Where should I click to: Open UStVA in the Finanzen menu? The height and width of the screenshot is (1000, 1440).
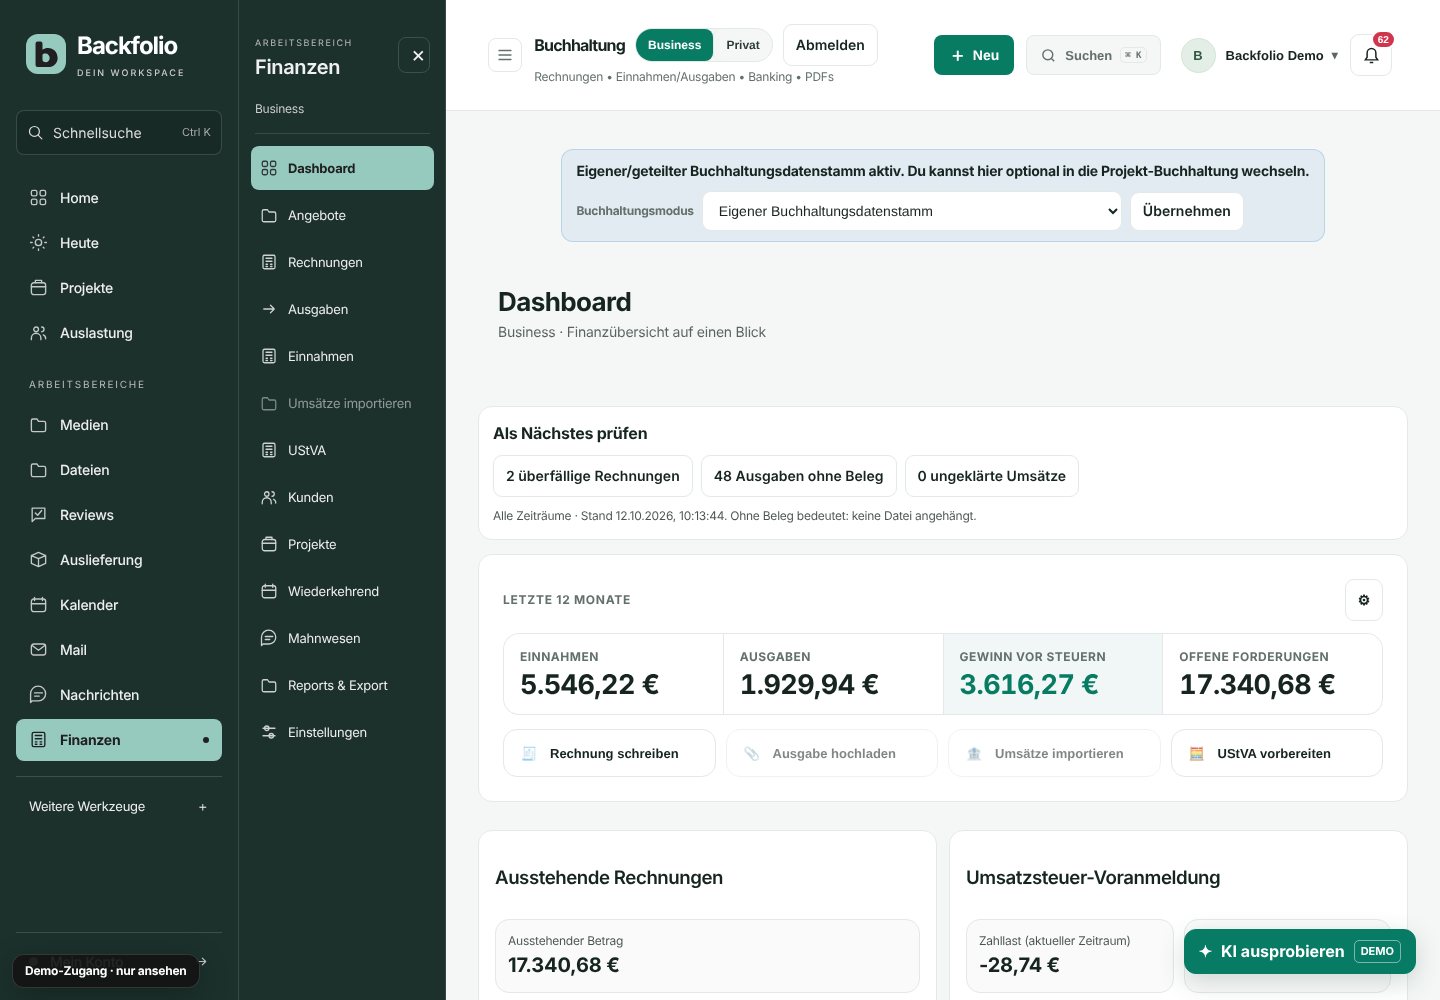point(342,450)
